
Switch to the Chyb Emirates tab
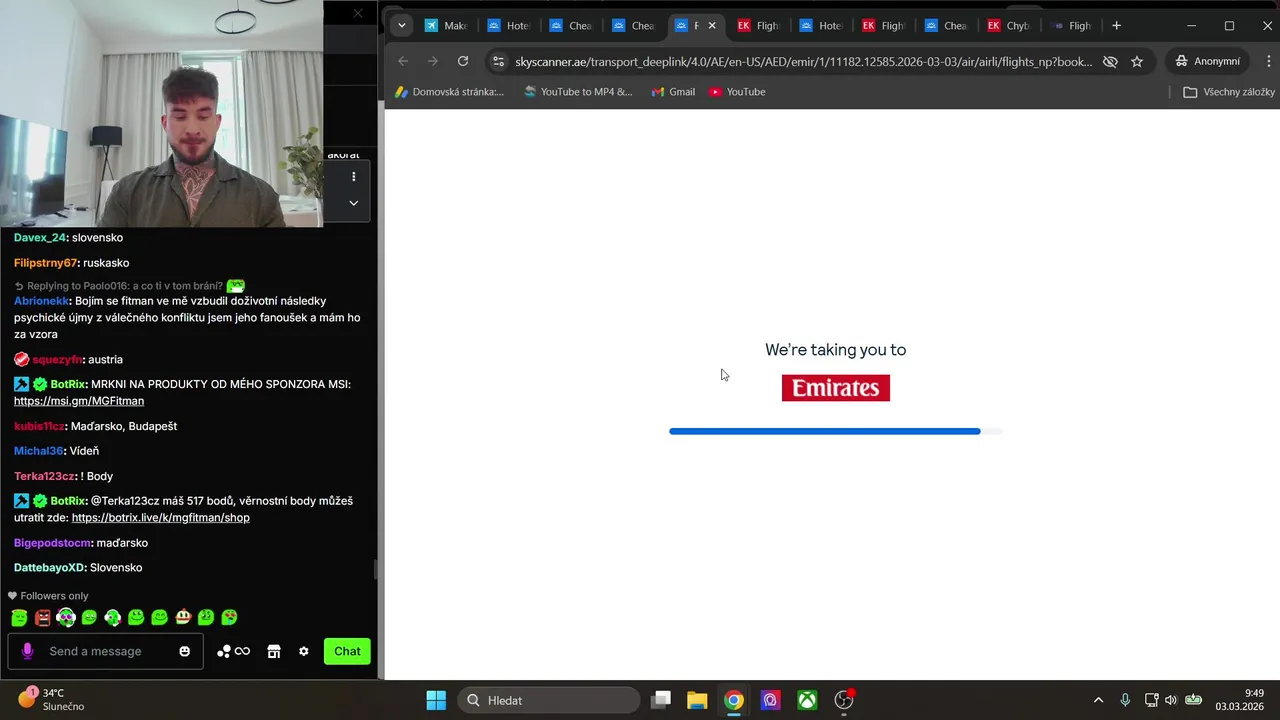pyautogui.click(x=1007, y=25)
